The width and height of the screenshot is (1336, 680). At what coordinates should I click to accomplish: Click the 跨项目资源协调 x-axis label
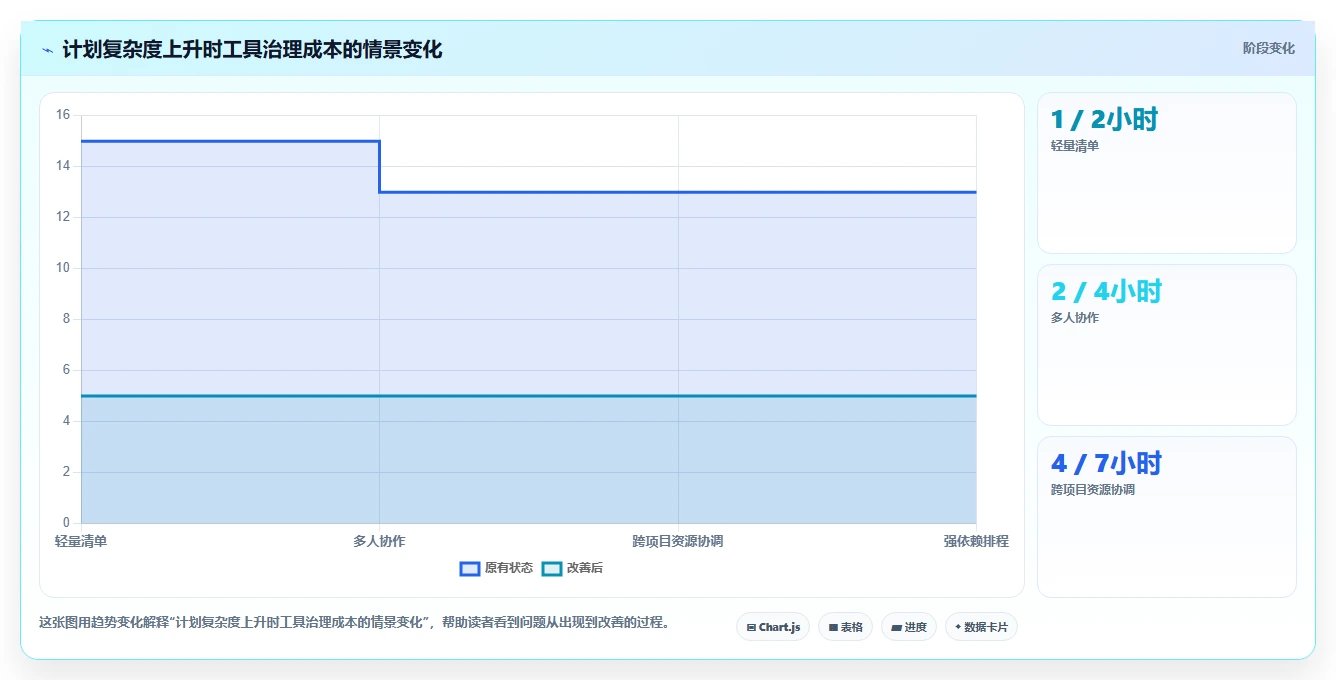pos(678,541)
